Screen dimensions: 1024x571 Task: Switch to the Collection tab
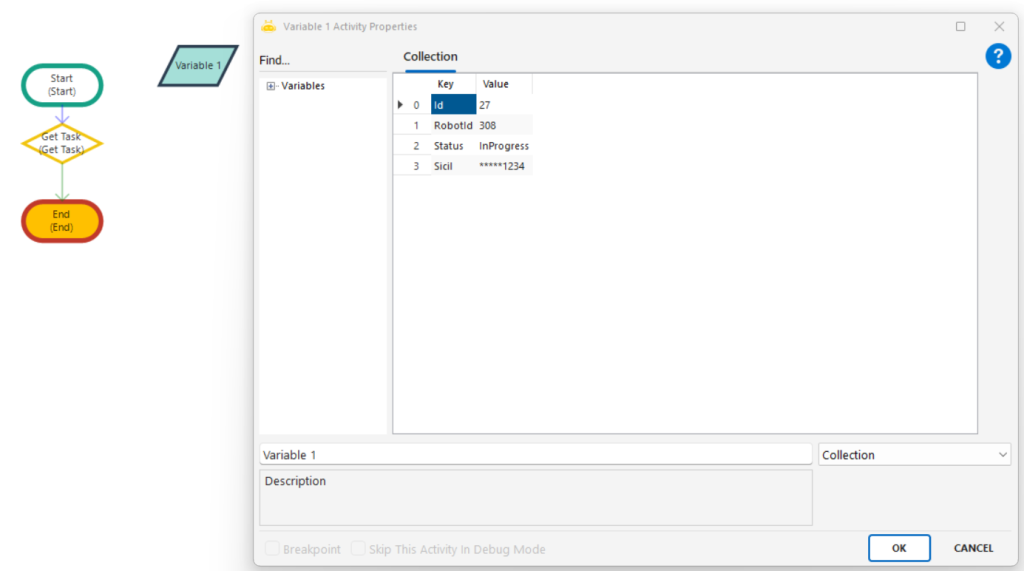coord(430,57)
